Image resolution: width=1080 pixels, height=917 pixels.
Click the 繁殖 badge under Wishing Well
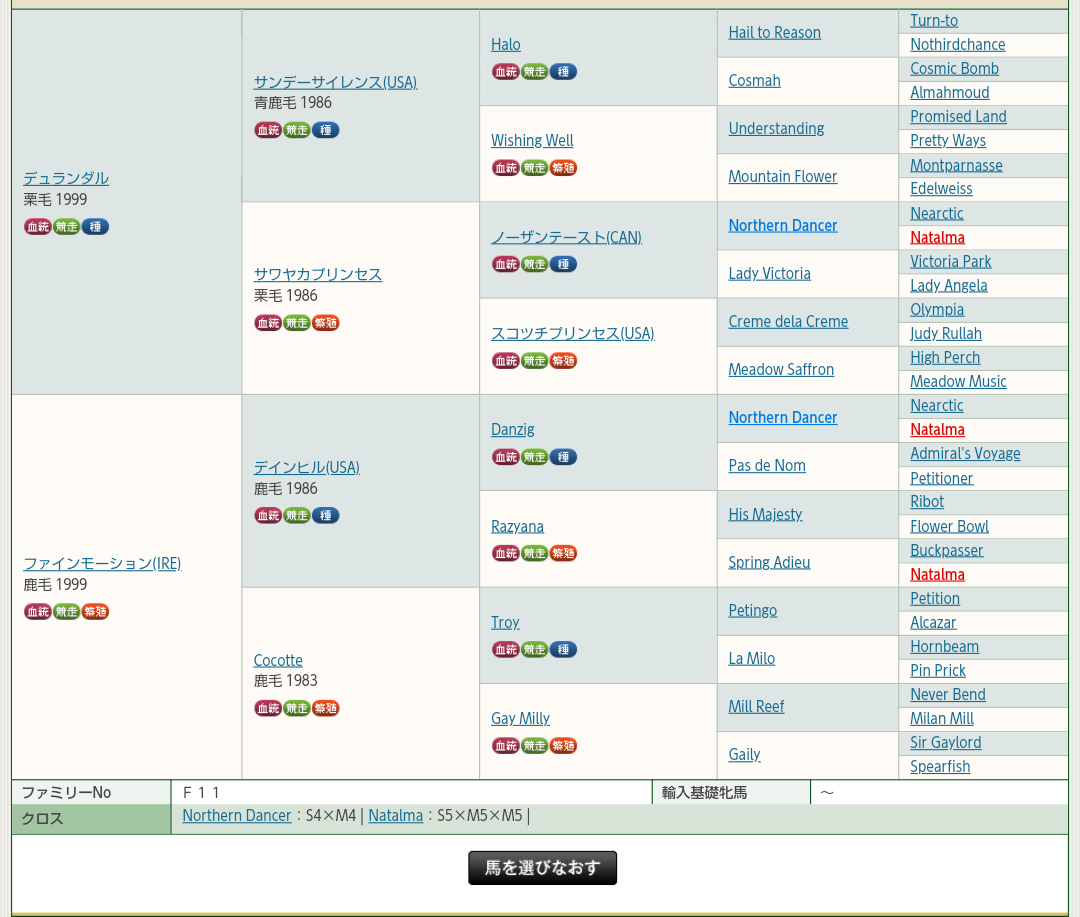coord(564,168)
